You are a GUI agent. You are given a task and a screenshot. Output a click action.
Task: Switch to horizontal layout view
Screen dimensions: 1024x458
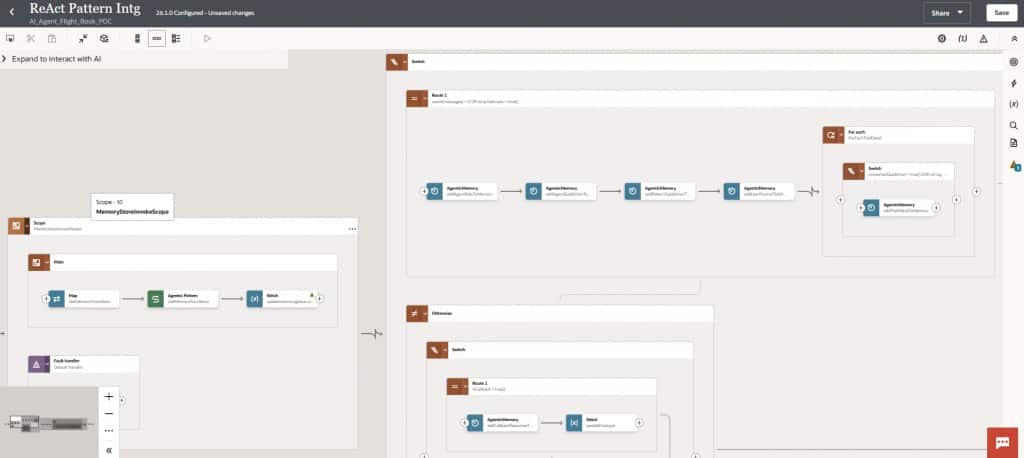157,39
